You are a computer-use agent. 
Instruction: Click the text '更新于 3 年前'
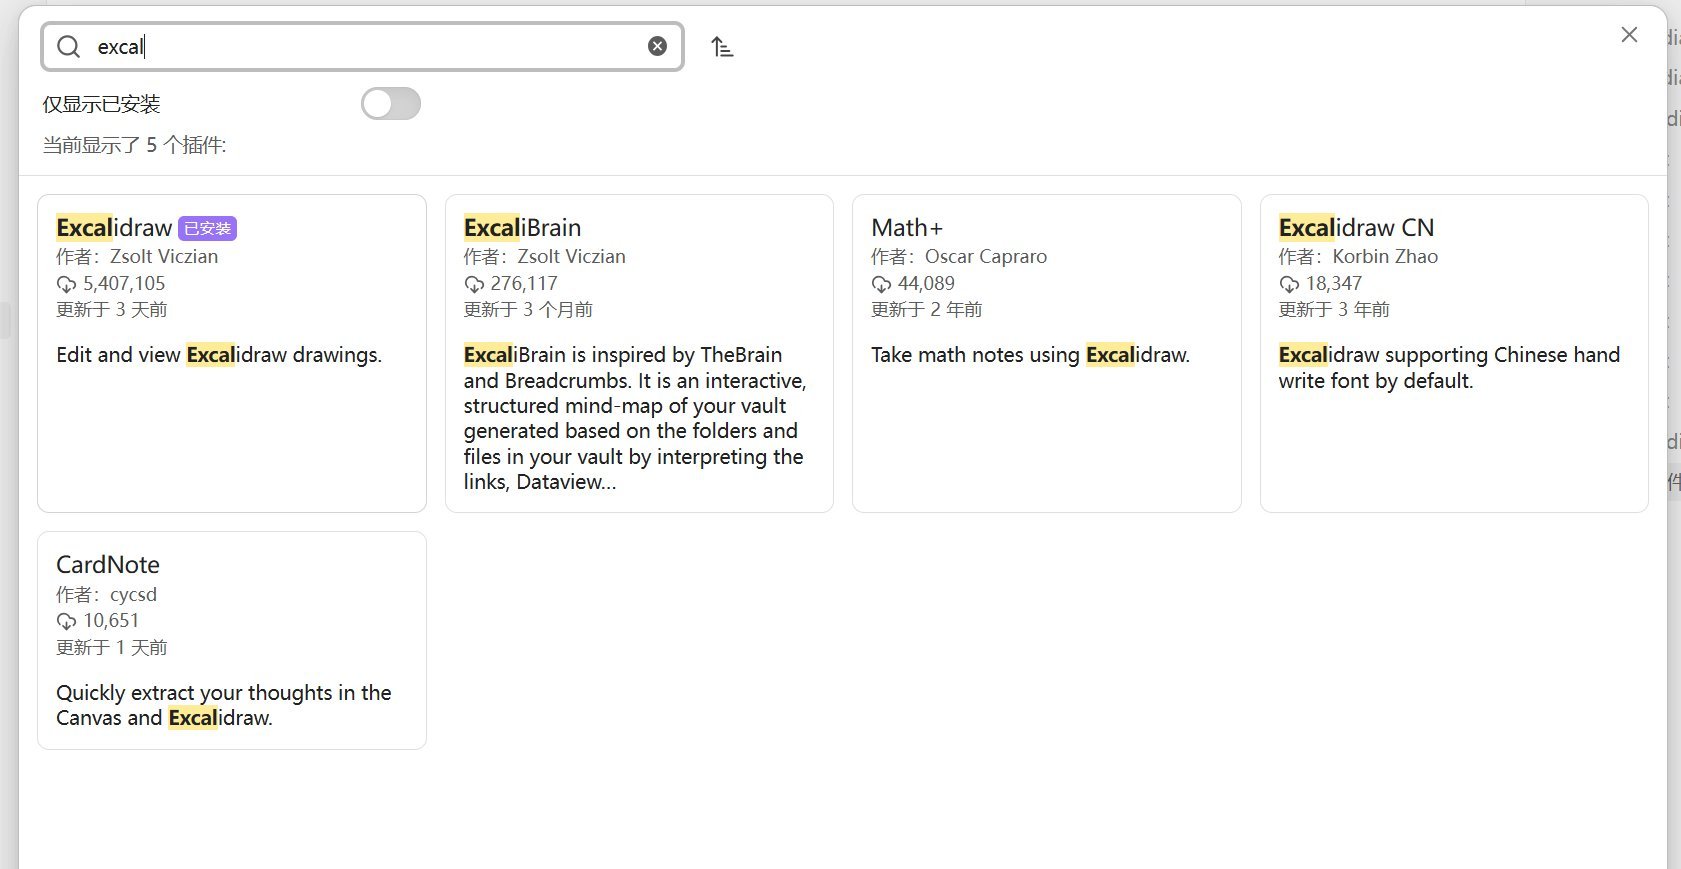tap(1334, 310)
